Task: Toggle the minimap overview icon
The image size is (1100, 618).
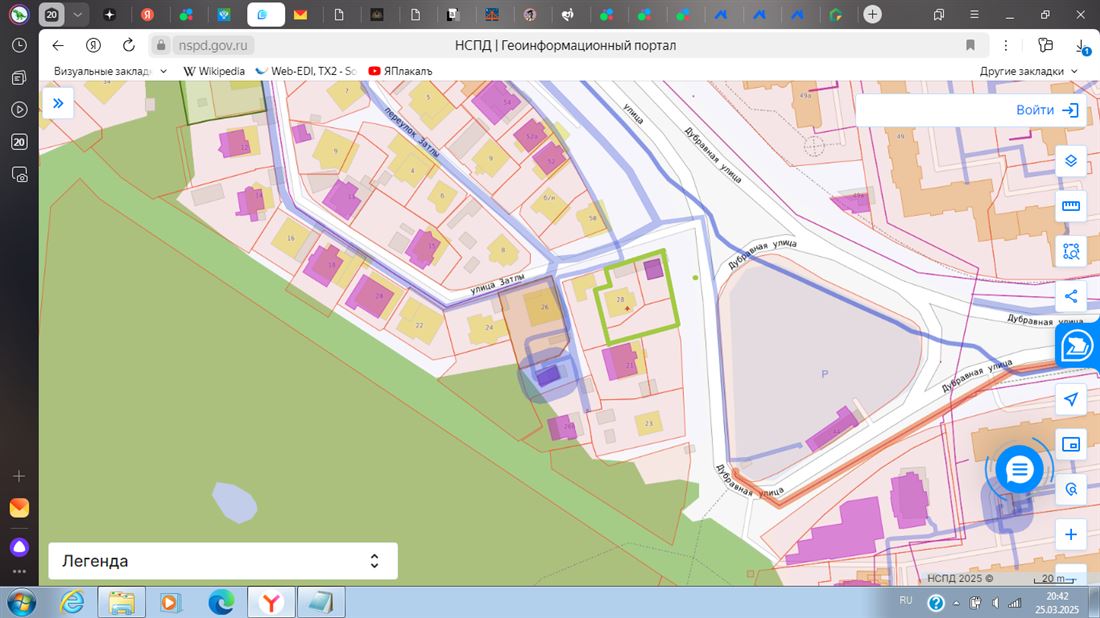Action: pos(1071,444)
